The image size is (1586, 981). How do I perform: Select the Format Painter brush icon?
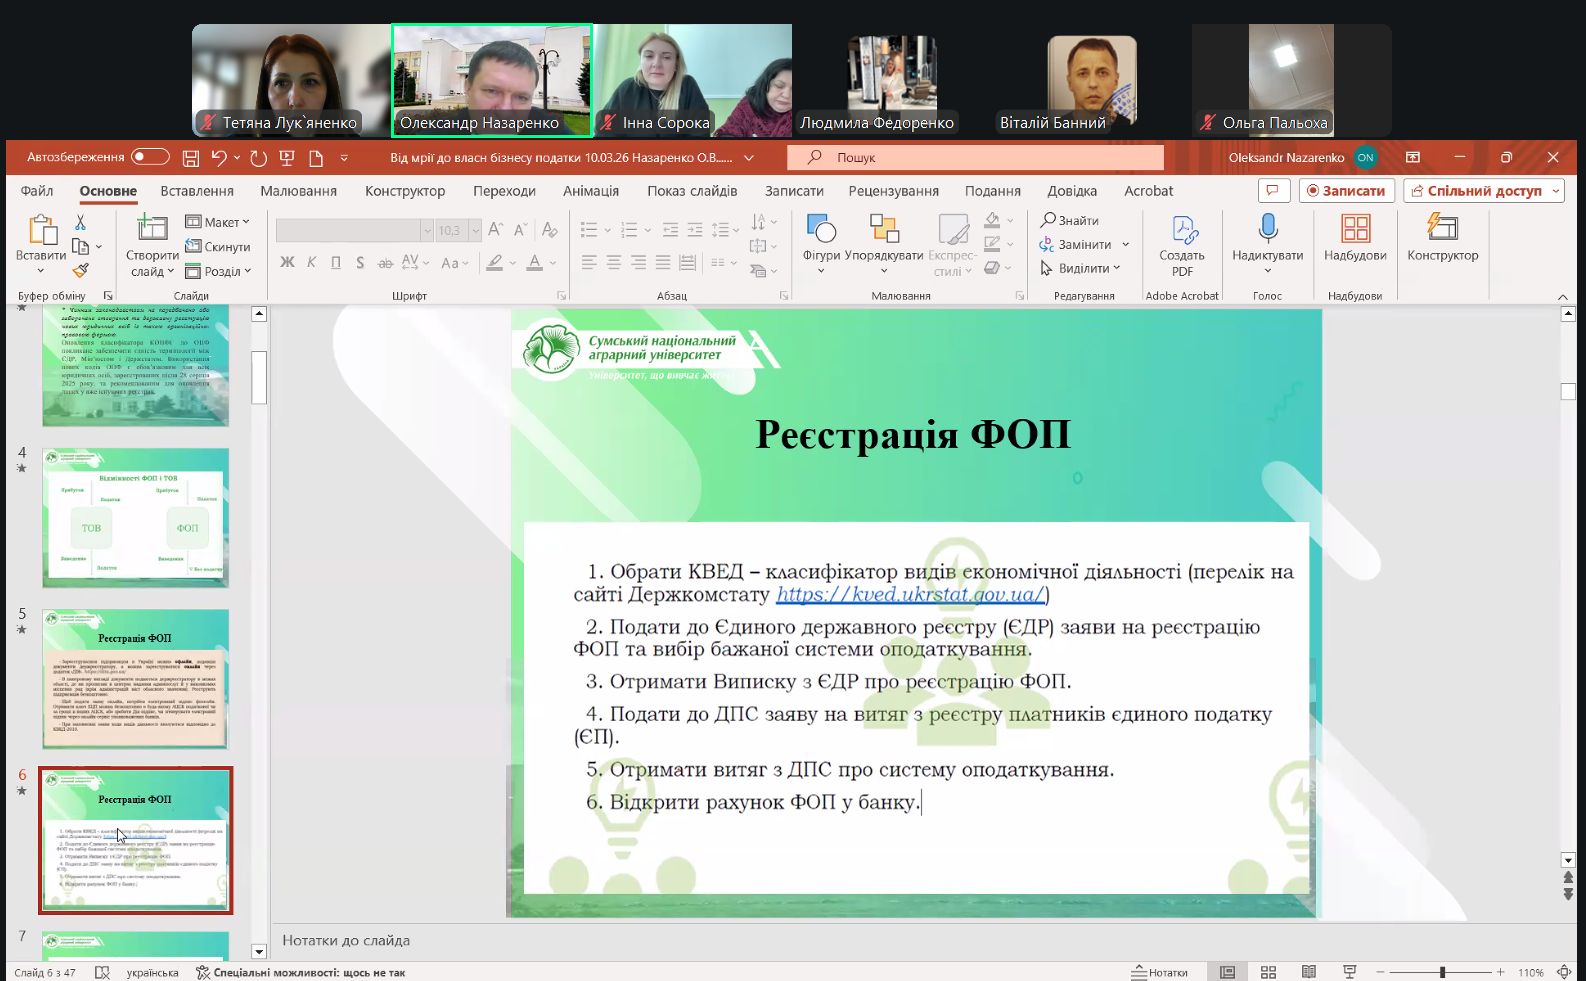80,270
